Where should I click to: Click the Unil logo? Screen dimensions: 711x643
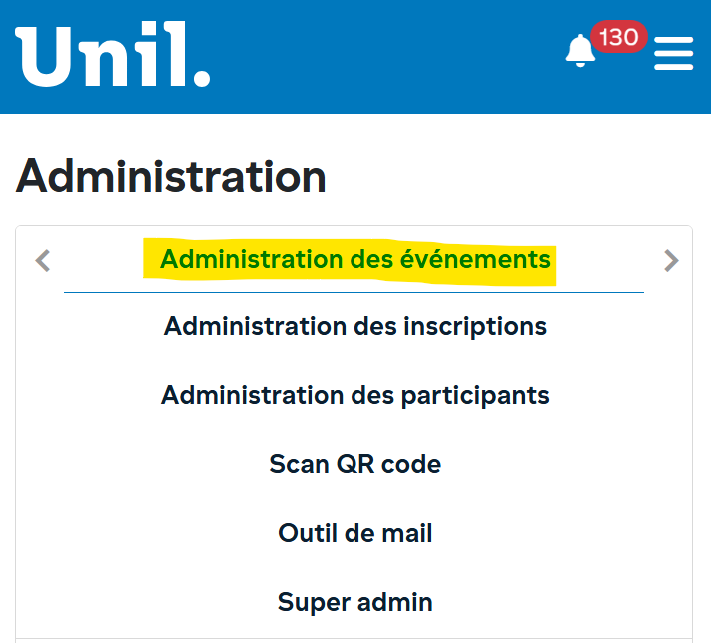[x=112, y=56]
